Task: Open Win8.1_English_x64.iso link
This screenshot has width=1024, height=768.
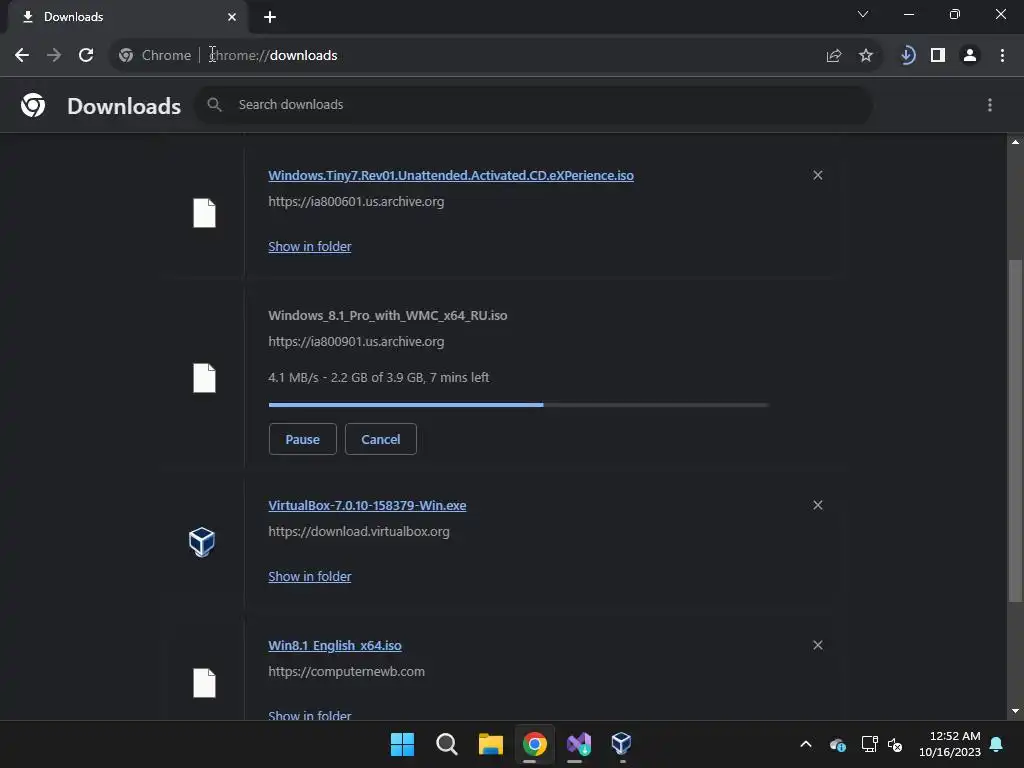Action: 334,645
